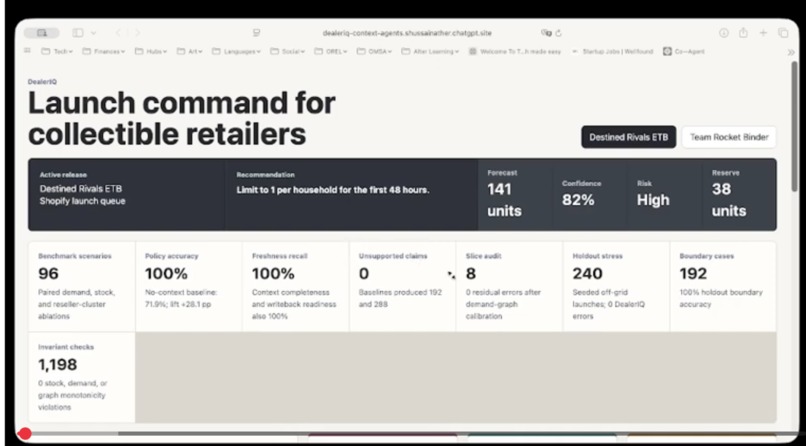Click the Policy accuracy 100% card
This screenshot has width=806, height=446.
189,286
